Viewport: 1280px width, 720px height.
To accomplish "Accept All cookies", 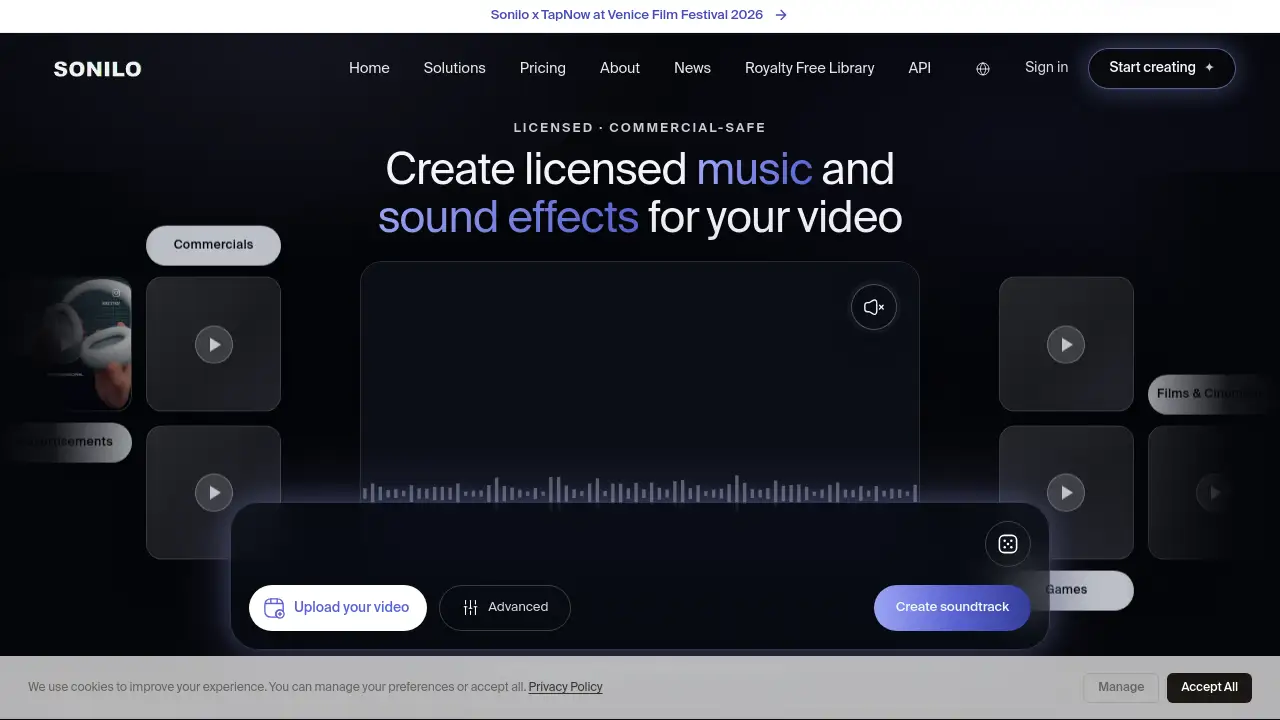I will (1209, 687).
